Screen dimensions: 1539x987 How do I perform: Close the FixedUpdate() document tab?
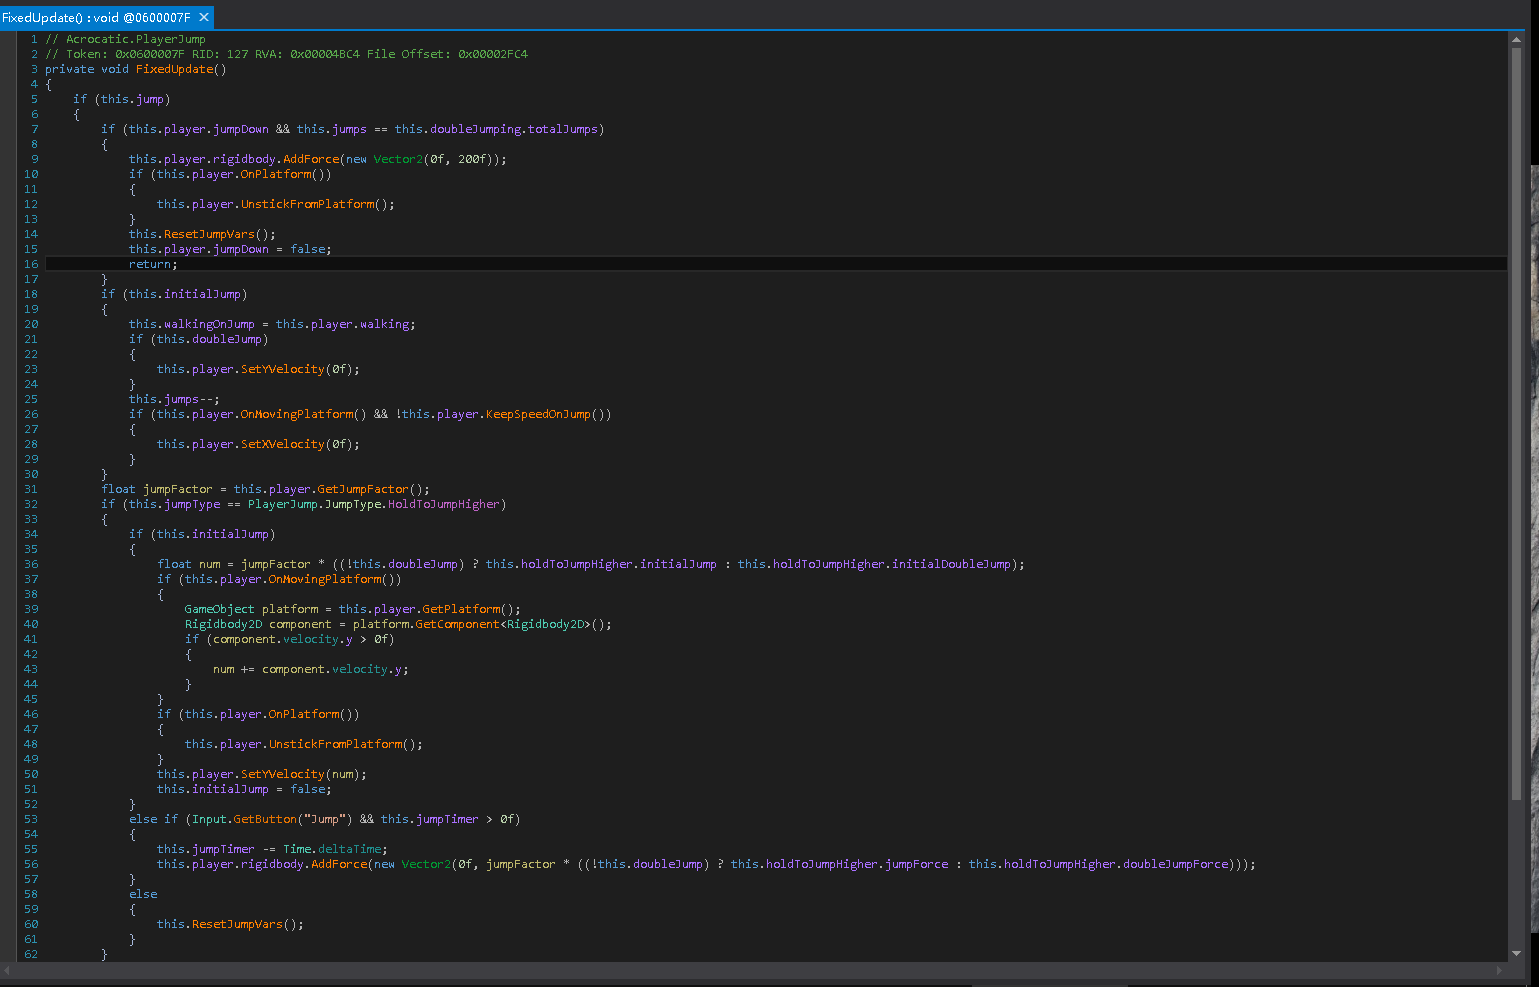click(x=204, y=17)
